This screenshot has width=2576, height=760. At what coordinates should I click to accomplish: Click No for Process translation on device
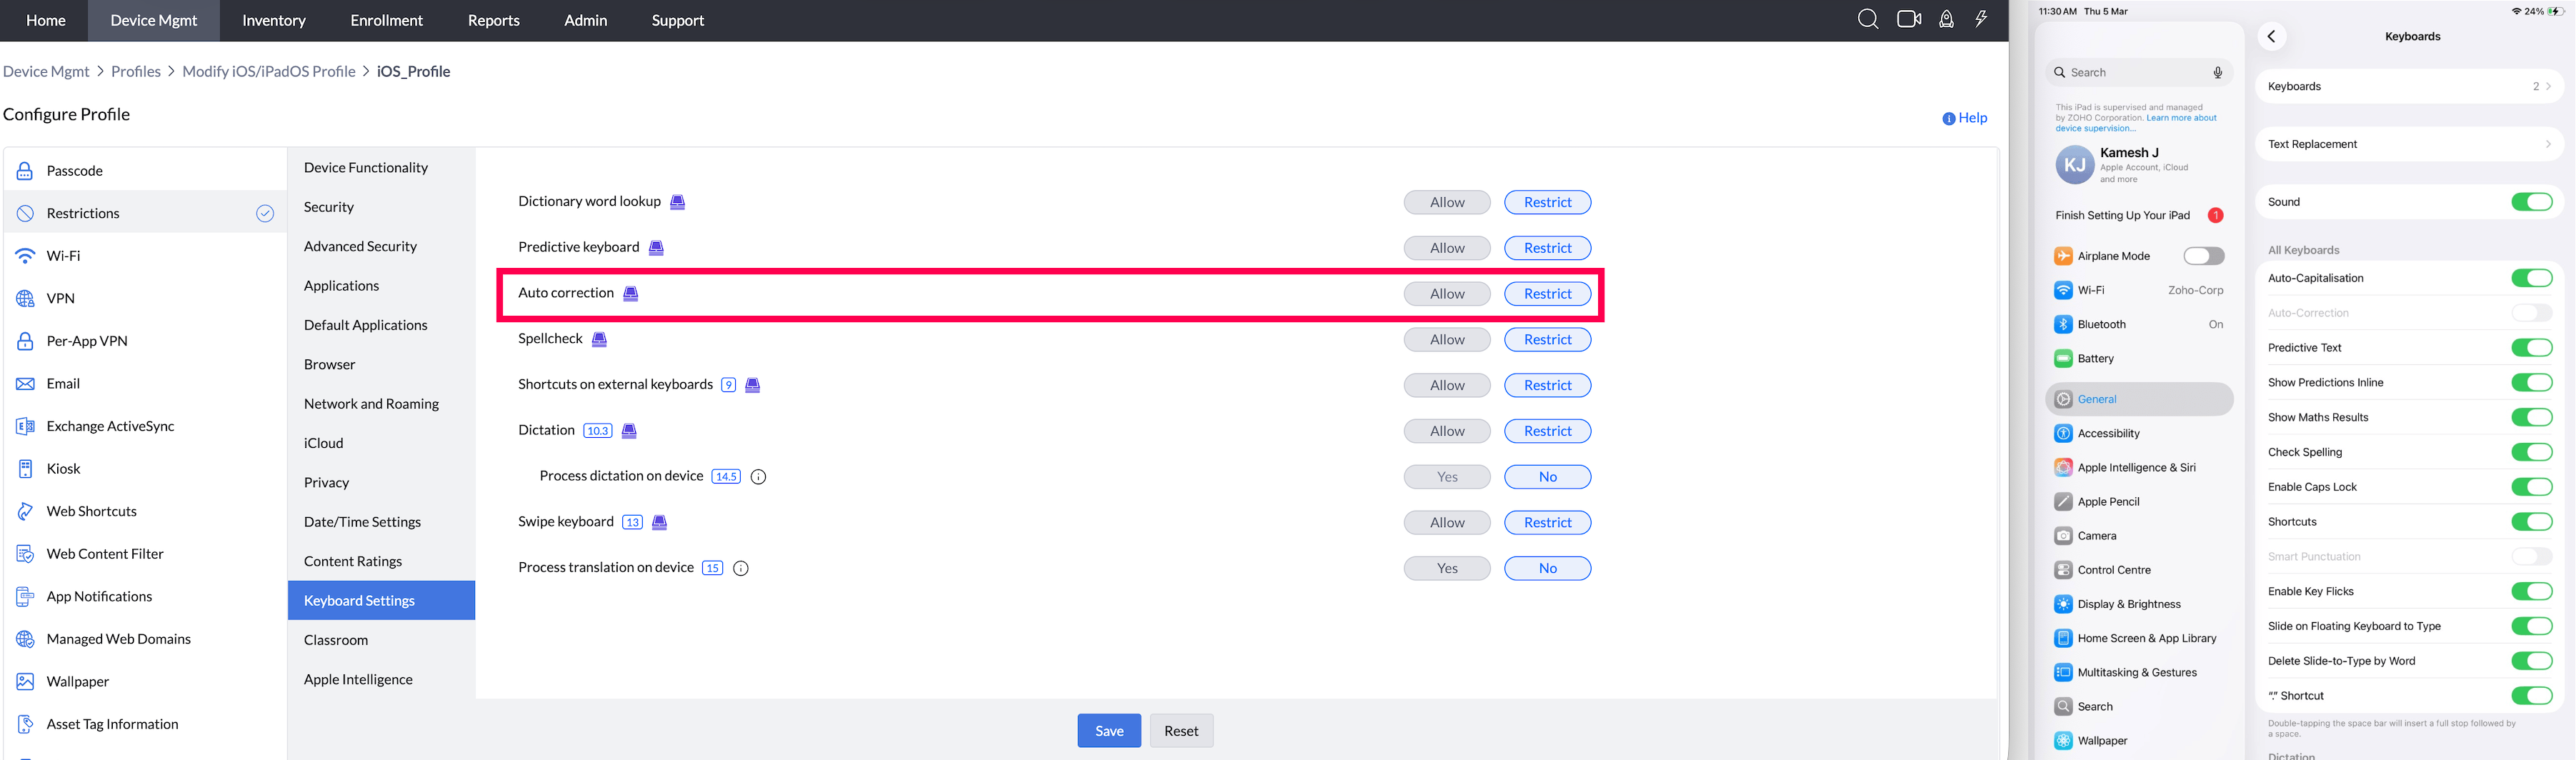tap(1547, 568)
